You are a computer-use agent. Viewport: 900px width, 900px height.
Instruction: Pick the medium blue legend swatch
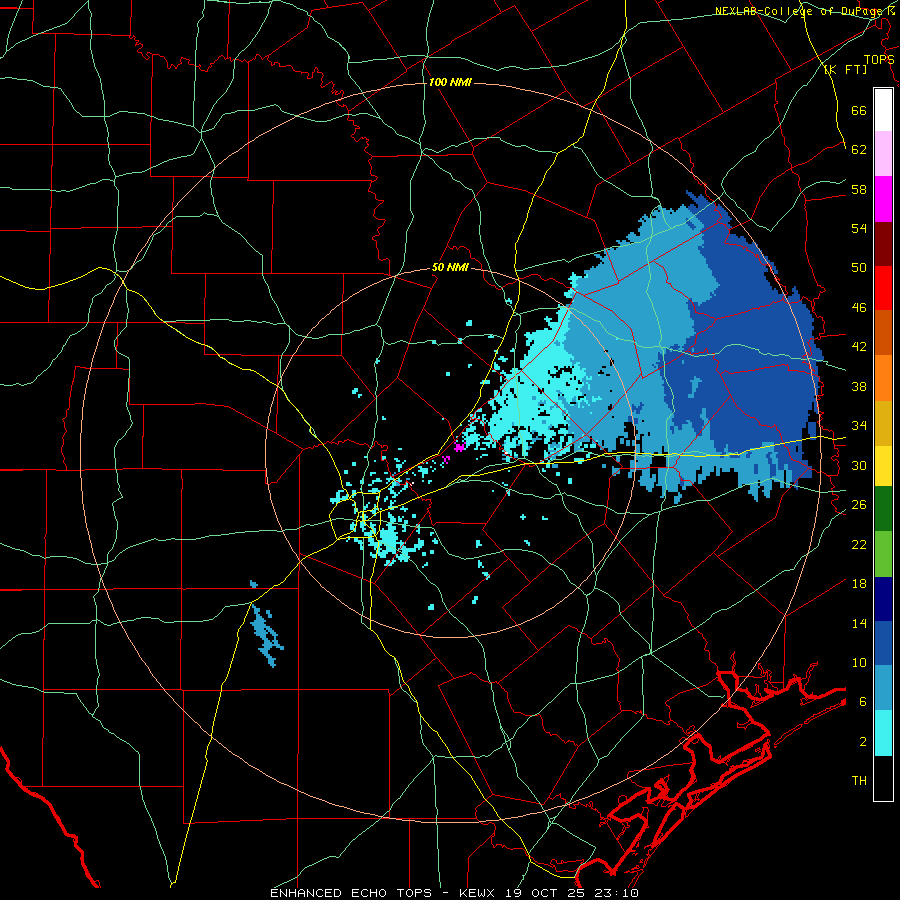pyautogui.click(x=883, y=643)
